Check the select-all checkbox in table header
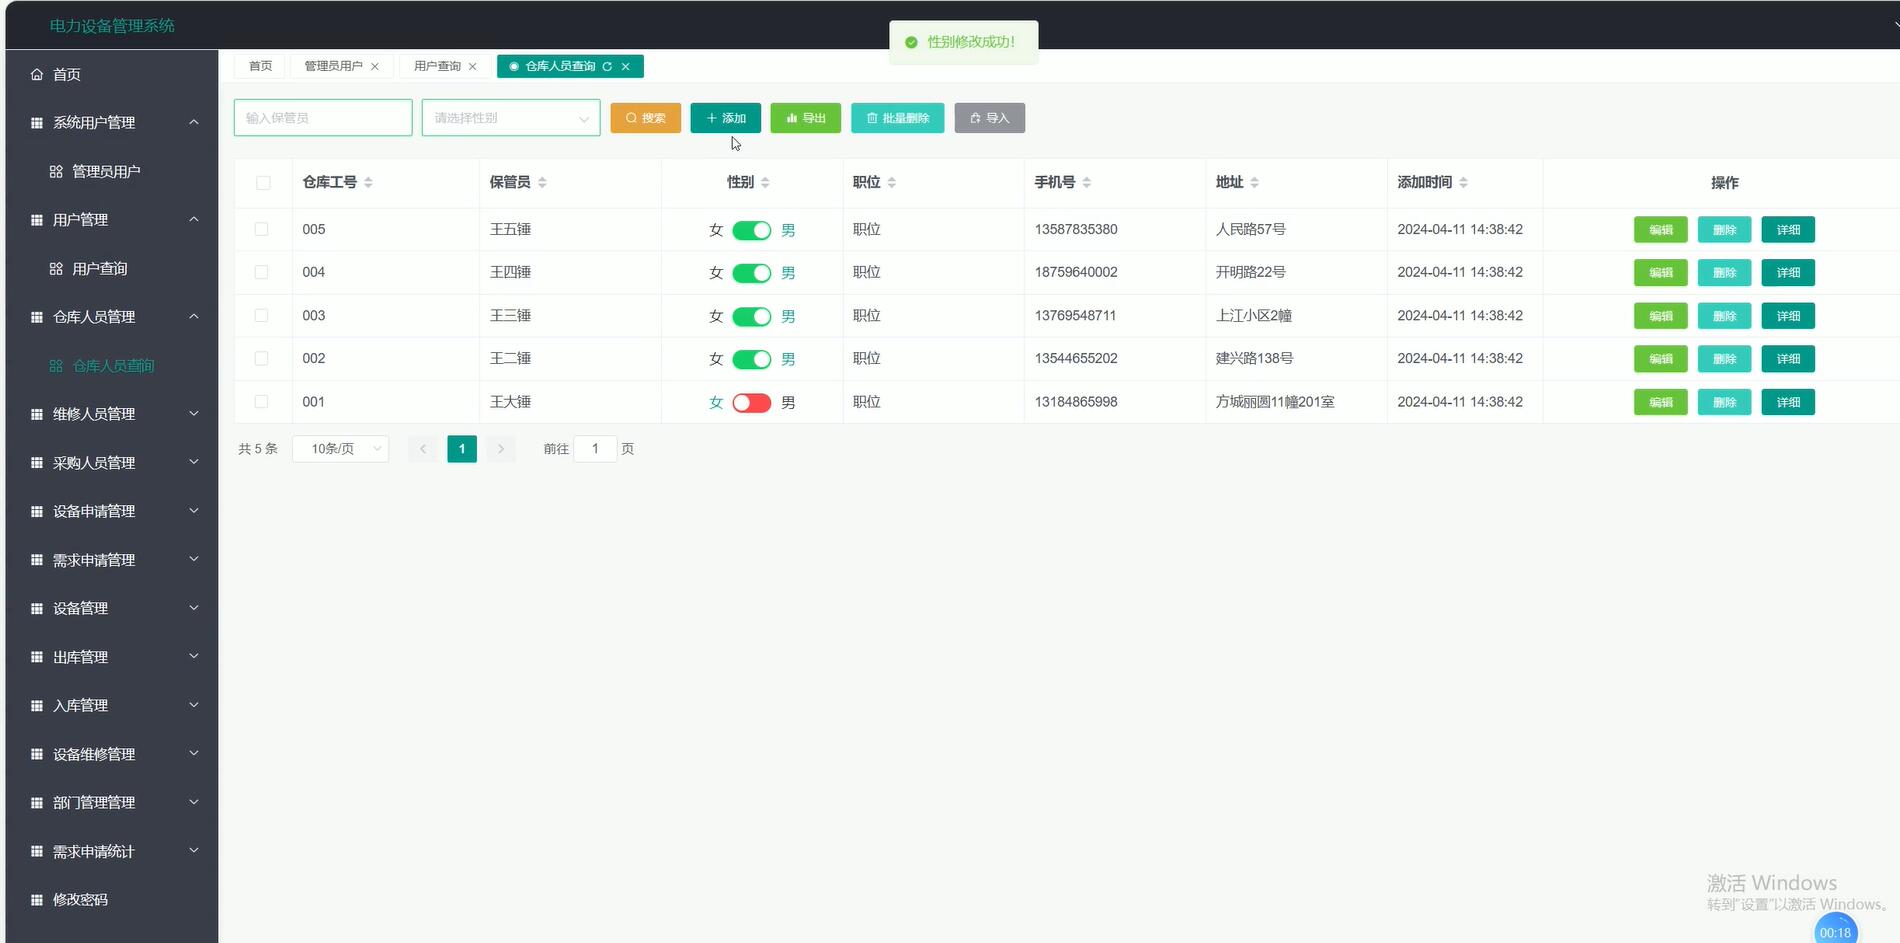Viewport: 1900px width, 943px height. pos(263,182)
